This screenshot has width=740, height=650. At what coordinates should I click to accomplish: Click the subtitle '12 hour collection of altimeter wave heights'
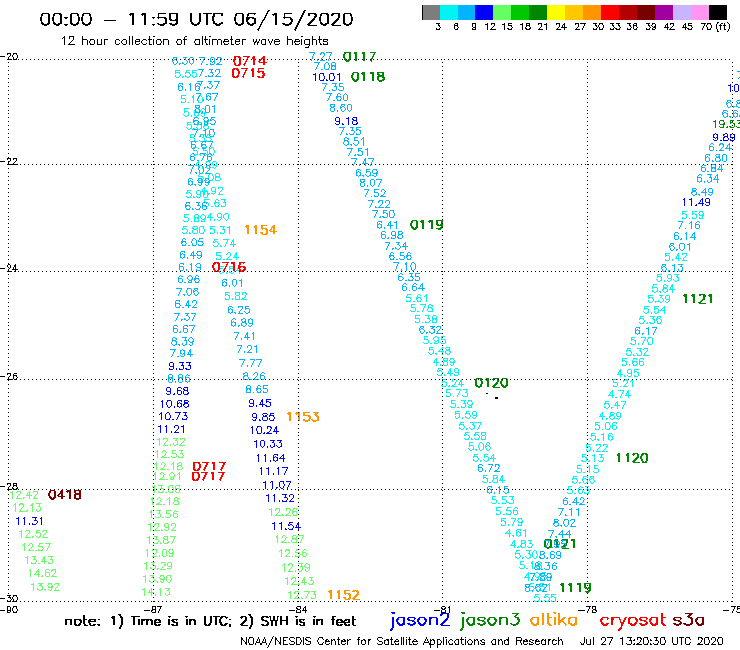(194, 41)
